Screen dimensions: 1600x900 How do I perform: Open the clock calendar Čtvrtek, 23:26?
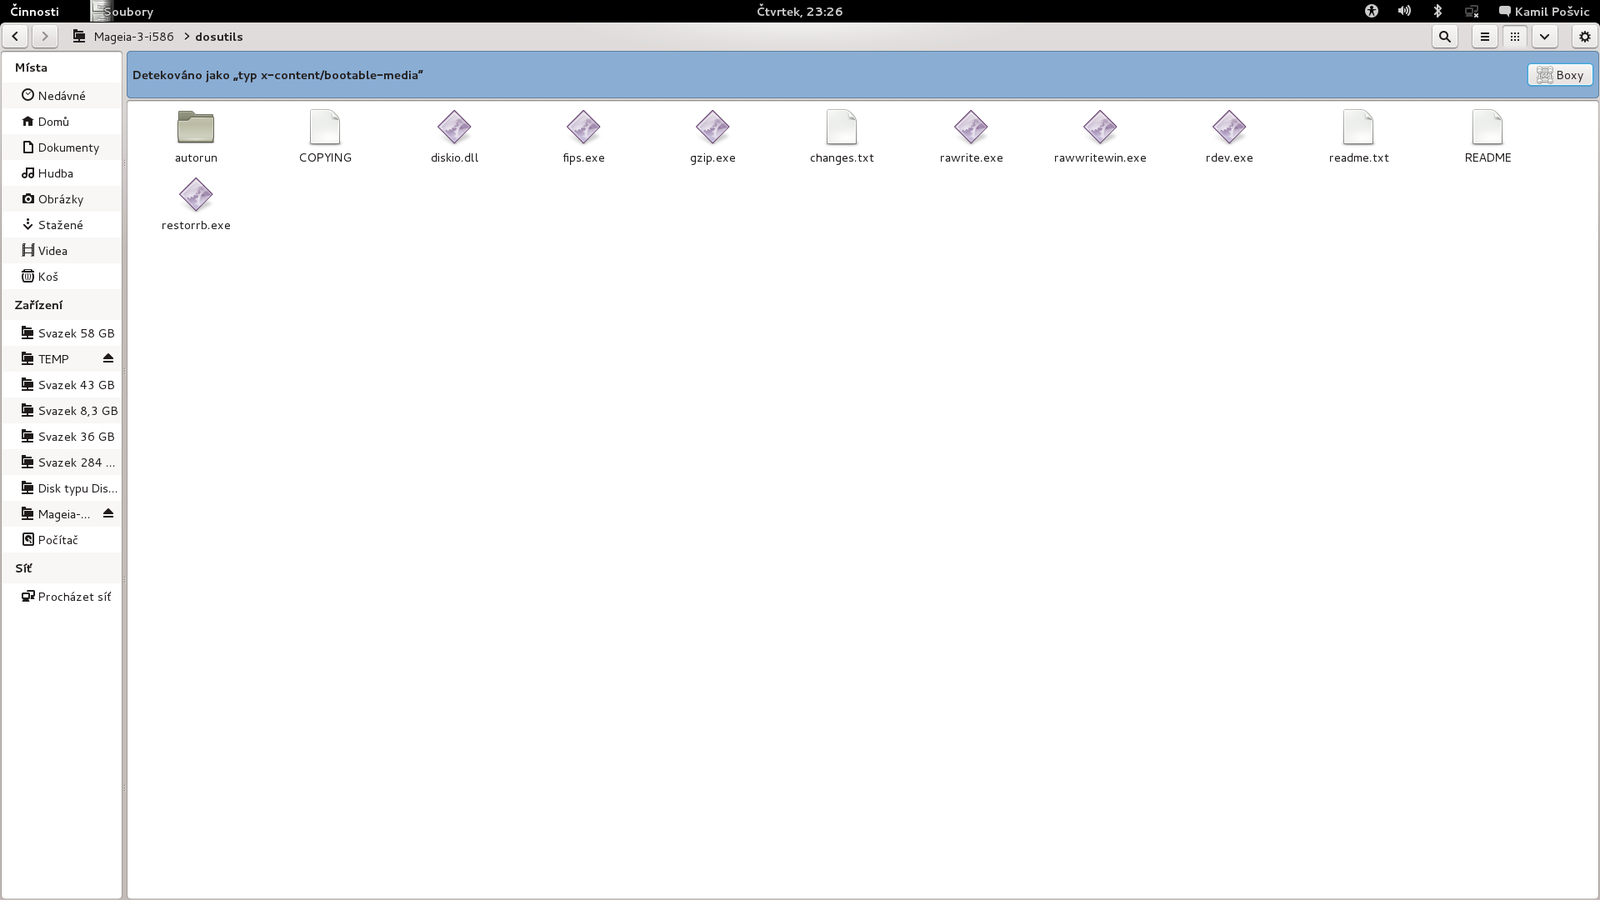click(x=800, y=11)
